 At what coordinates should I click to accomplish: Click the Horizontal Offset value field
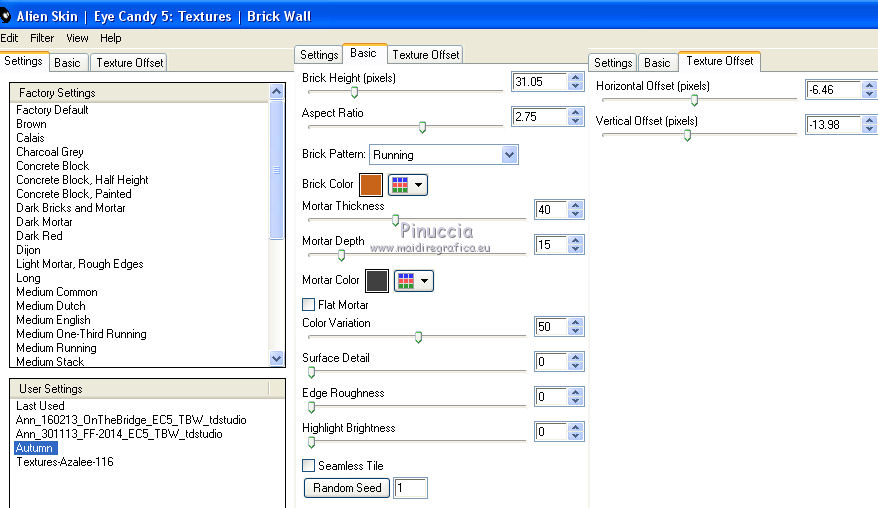click(x=834, y=90)
